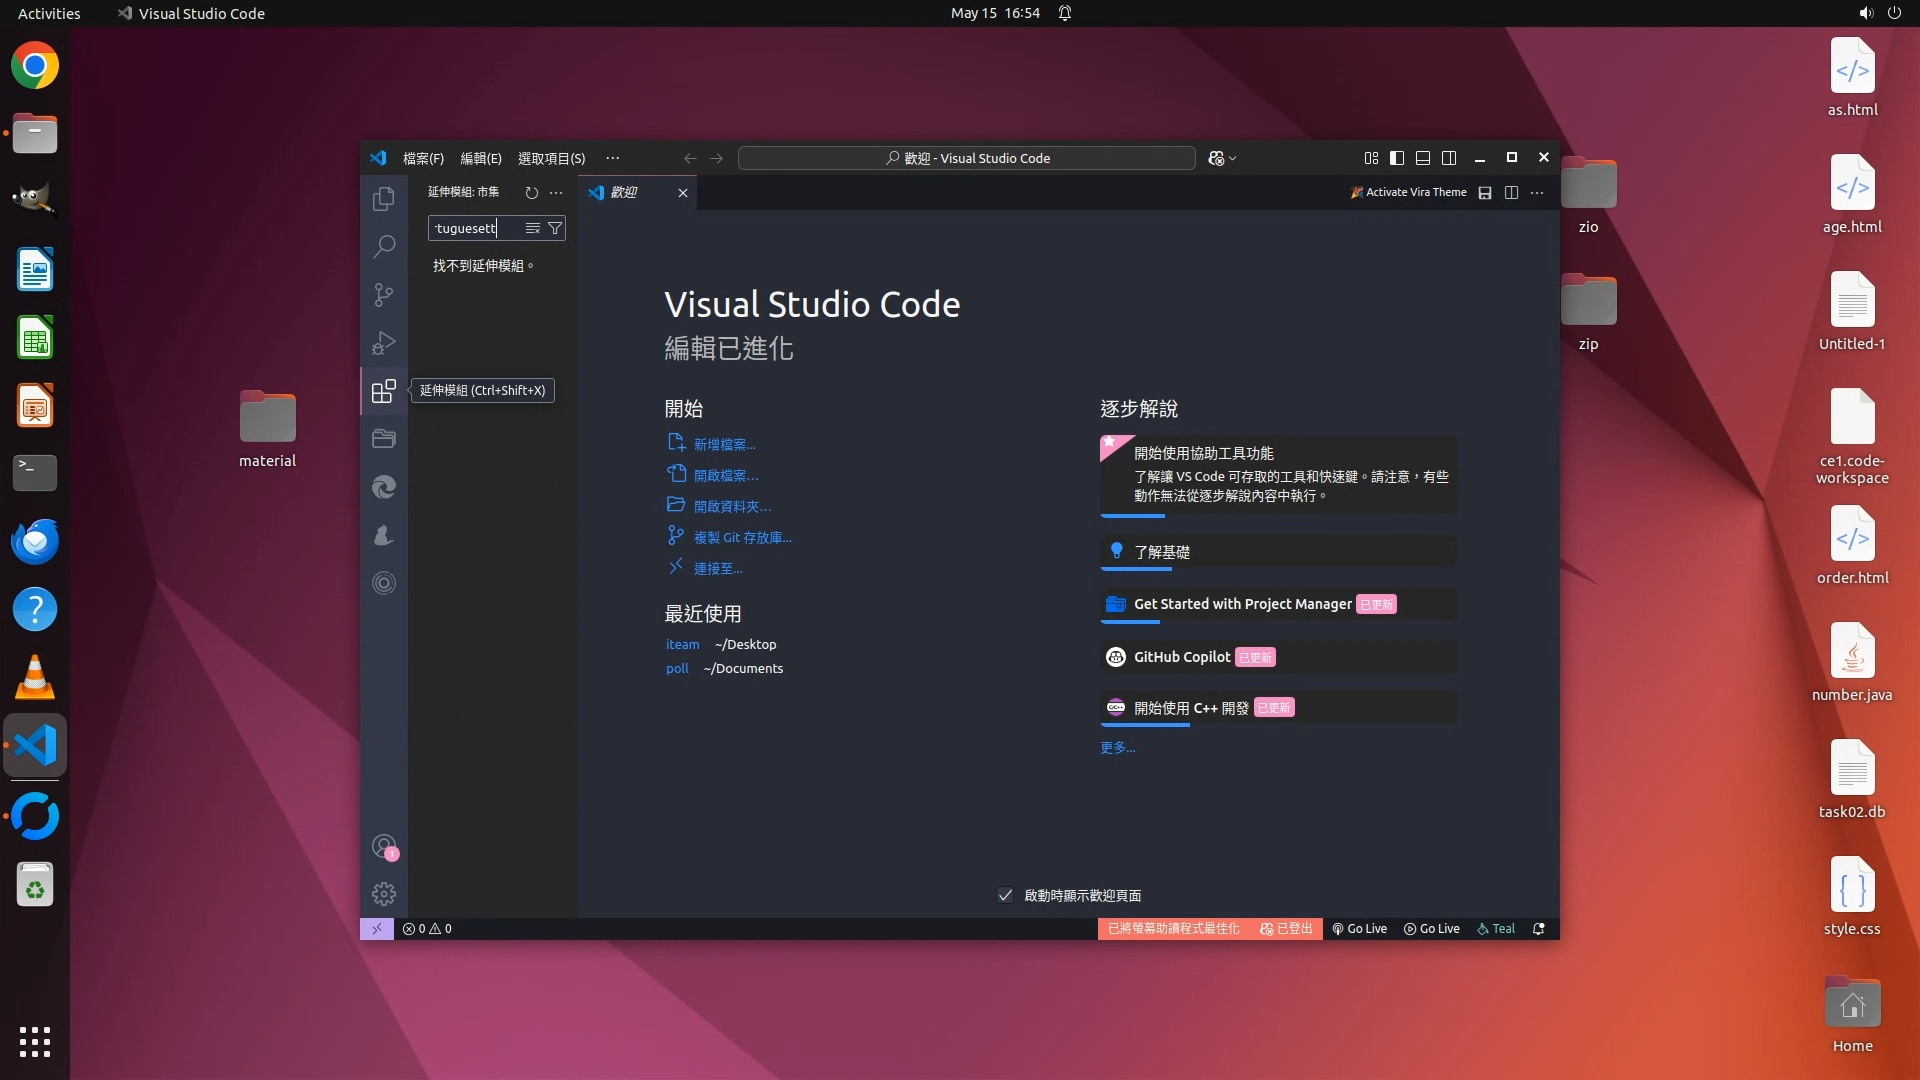This screenshot has width=1920, height=1080.
Task: Open the 檔案(F) menu
Action: tap(423, 158)
